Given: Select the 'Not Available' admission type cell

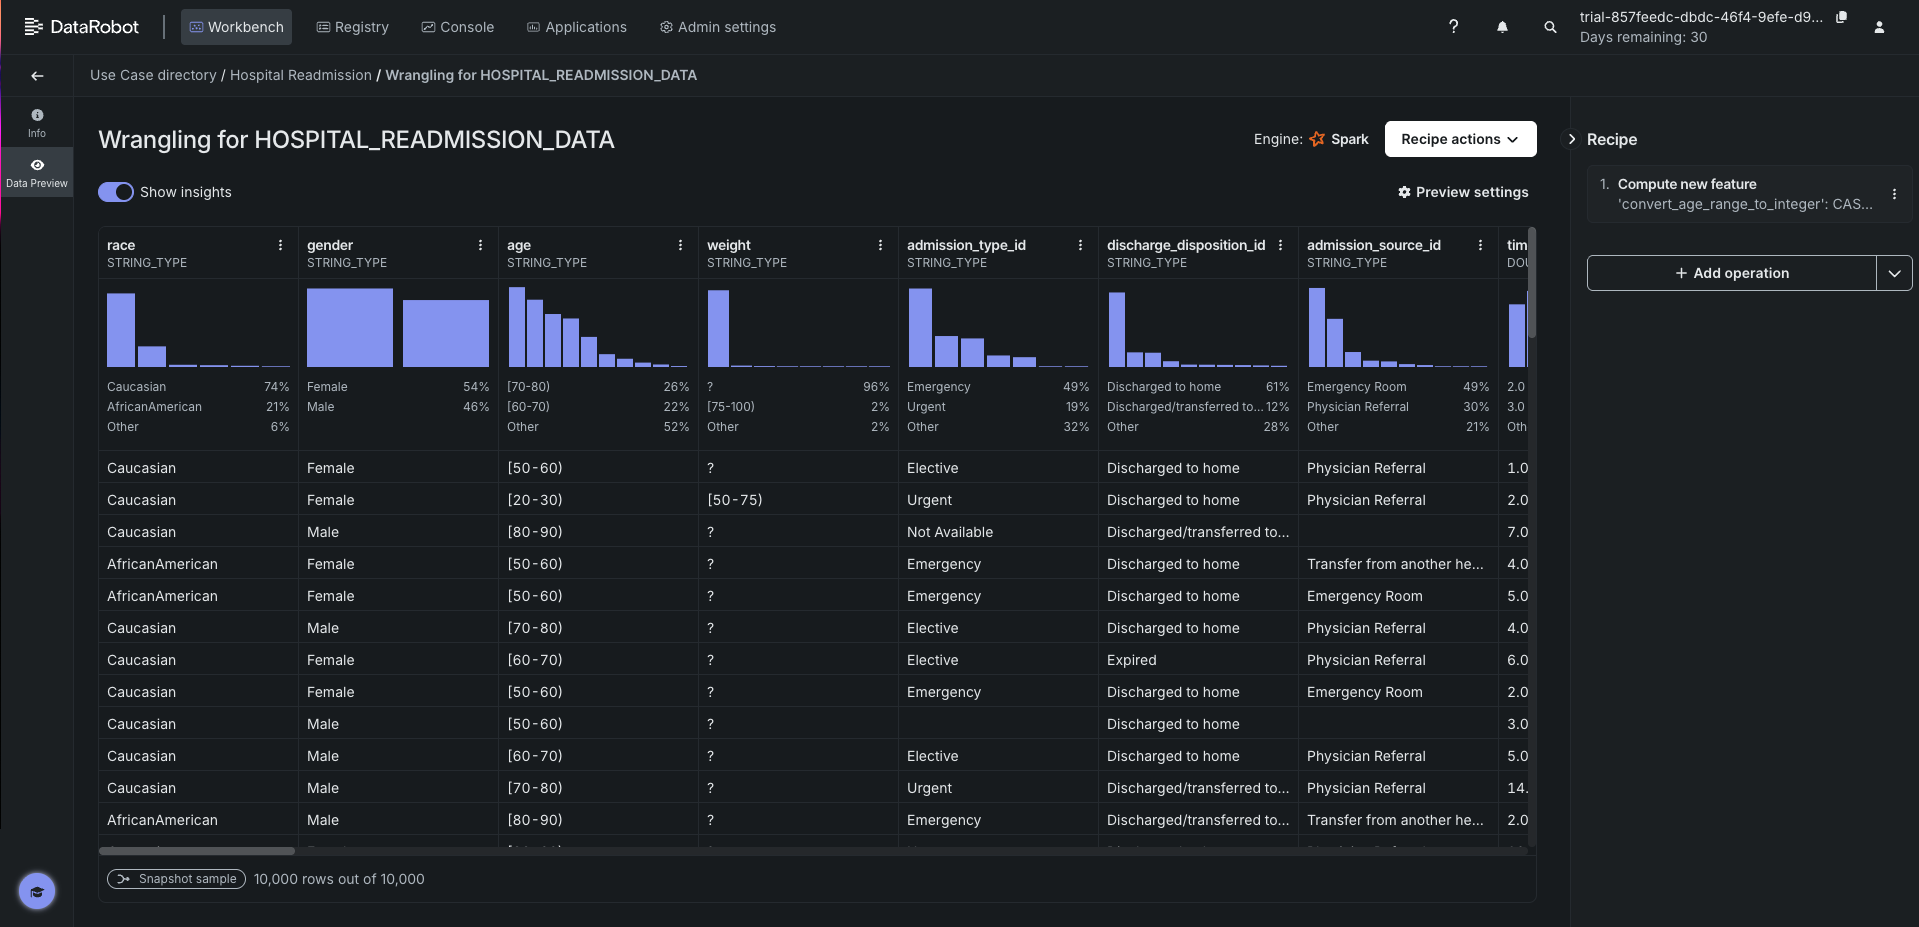Looking at the screenshot, I should (998, 532).
